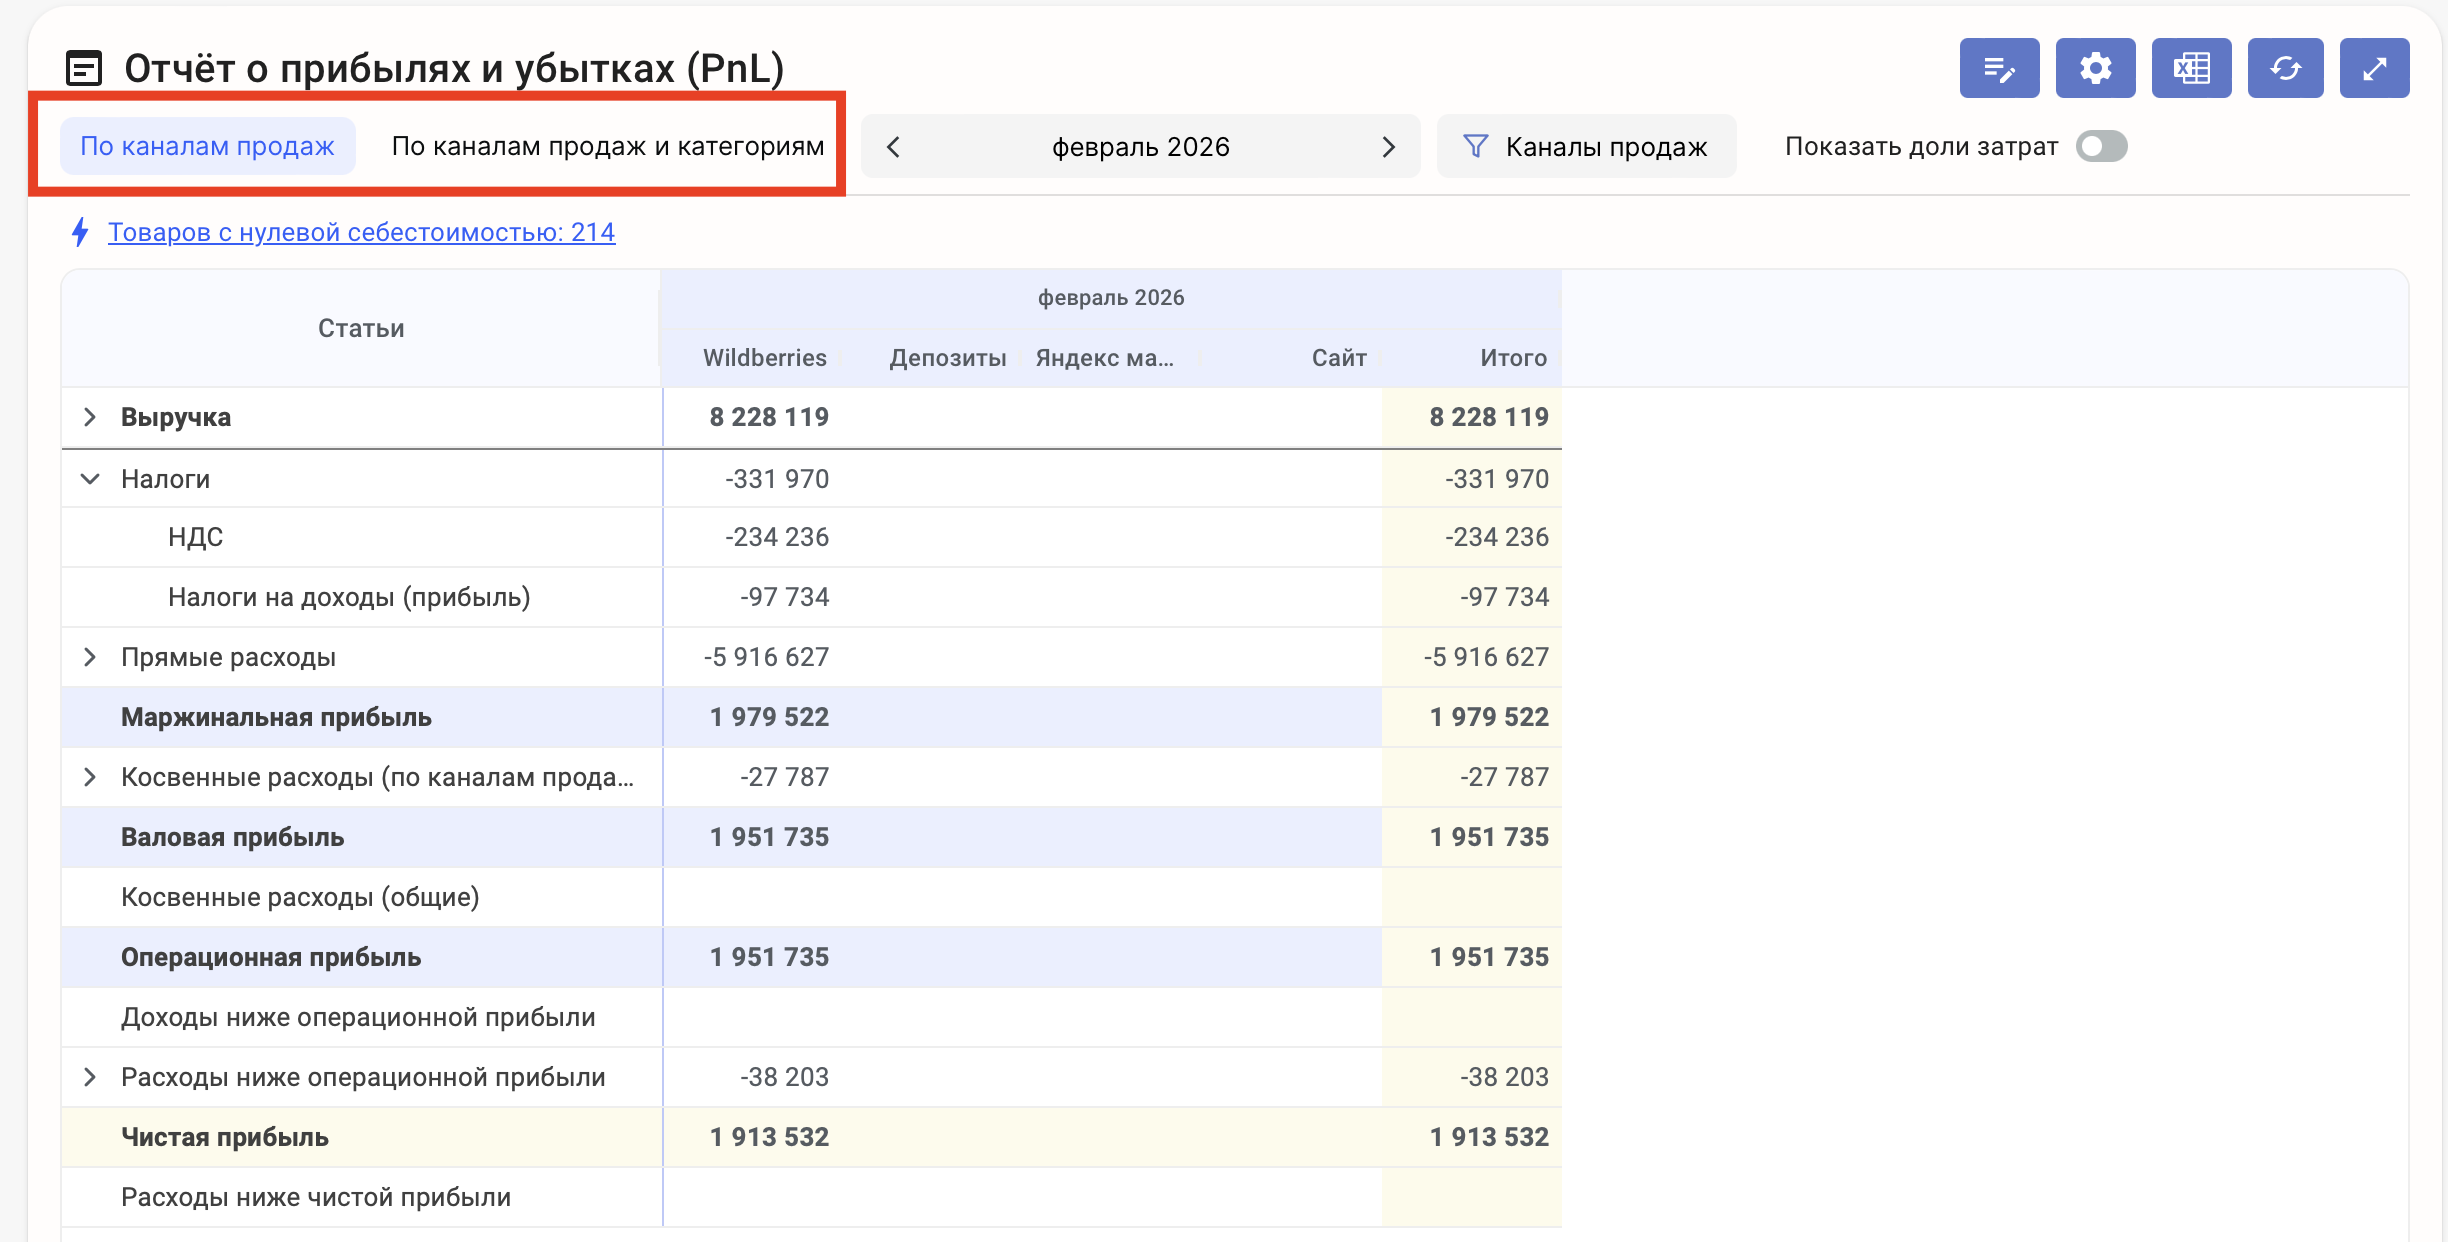Enable the Показать доли затрат switch
This screenshot has width=2448, height=1242.
point(2101,146)
